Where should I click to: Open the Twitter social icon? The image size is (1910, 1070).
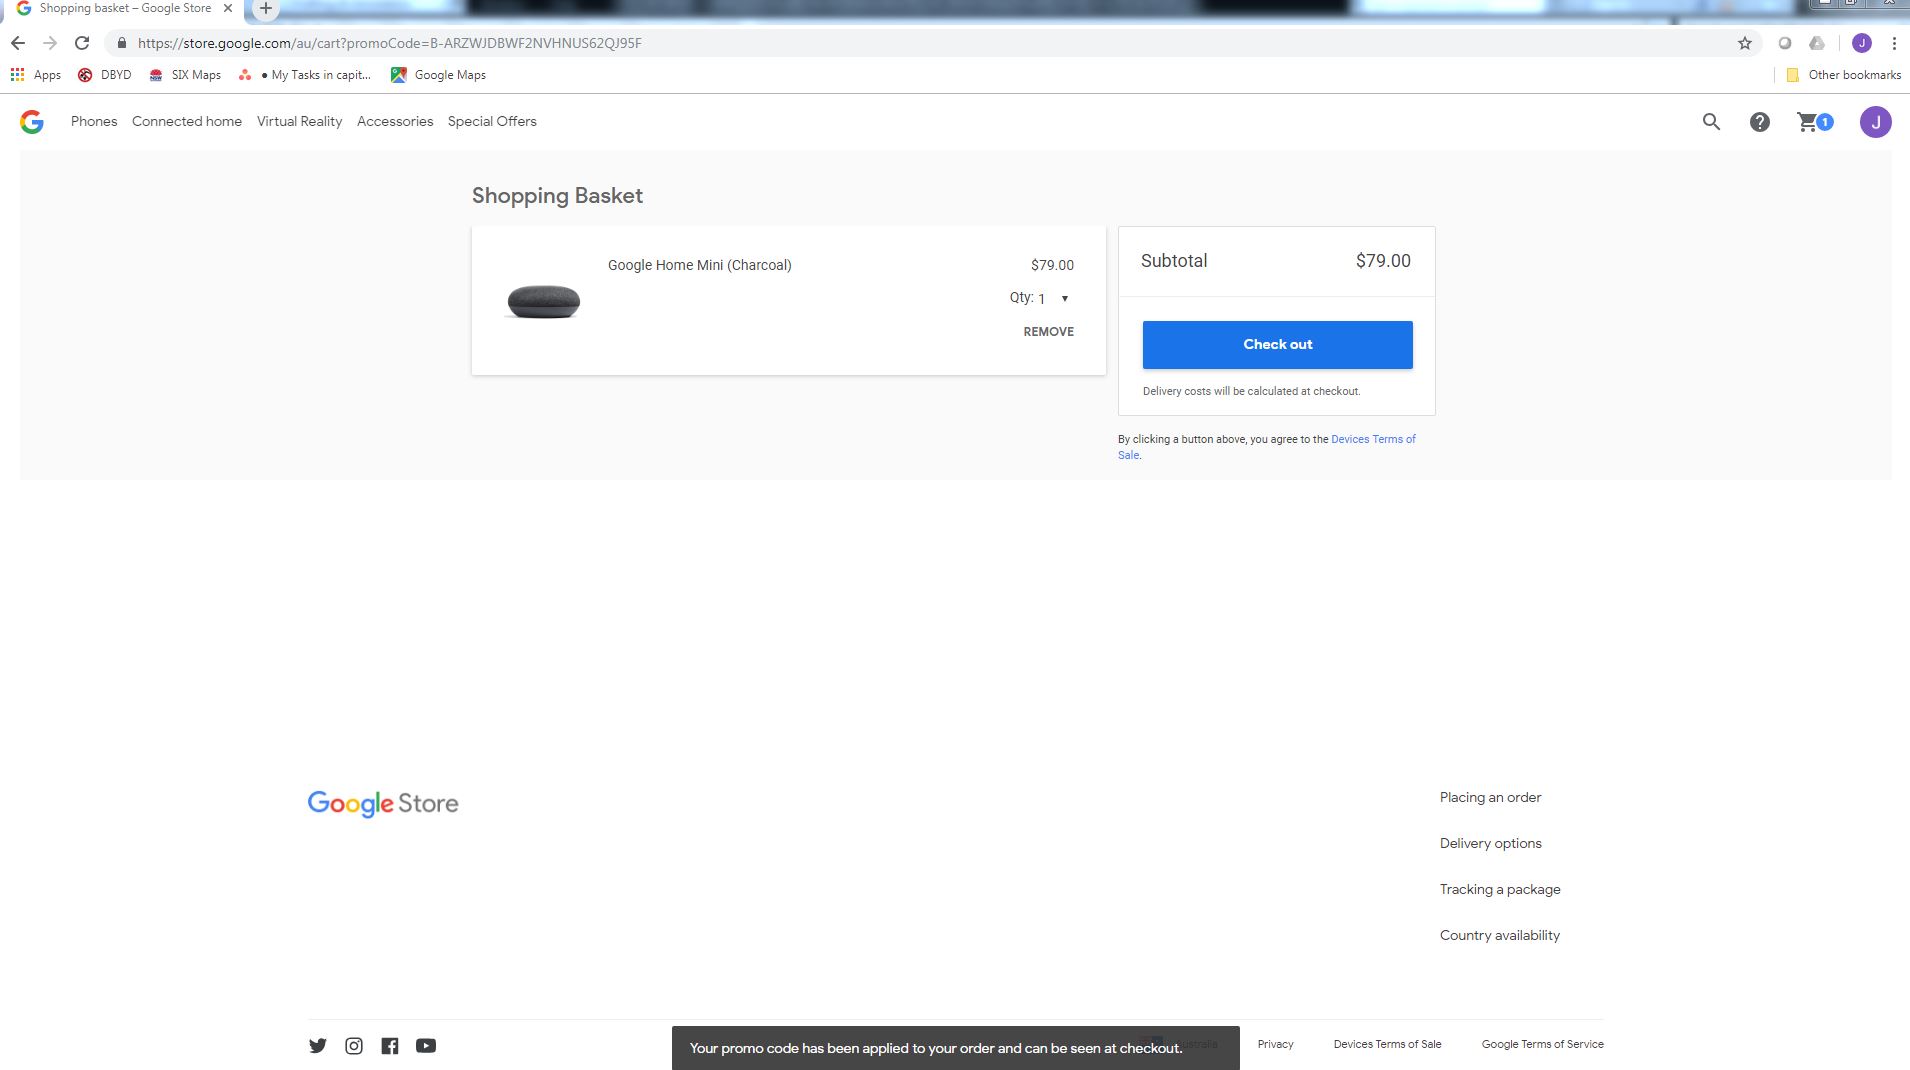tap(318, 1045)
